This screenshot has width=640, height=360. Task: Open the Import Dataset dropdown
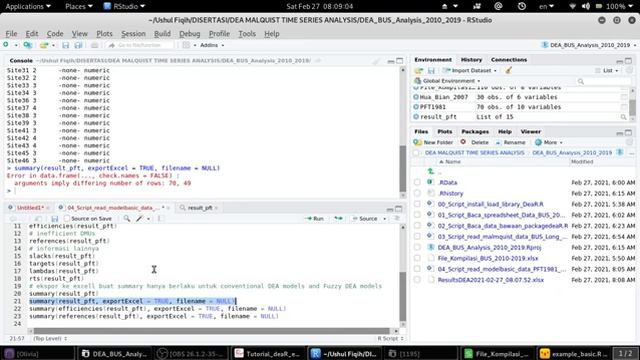(470, 71)
